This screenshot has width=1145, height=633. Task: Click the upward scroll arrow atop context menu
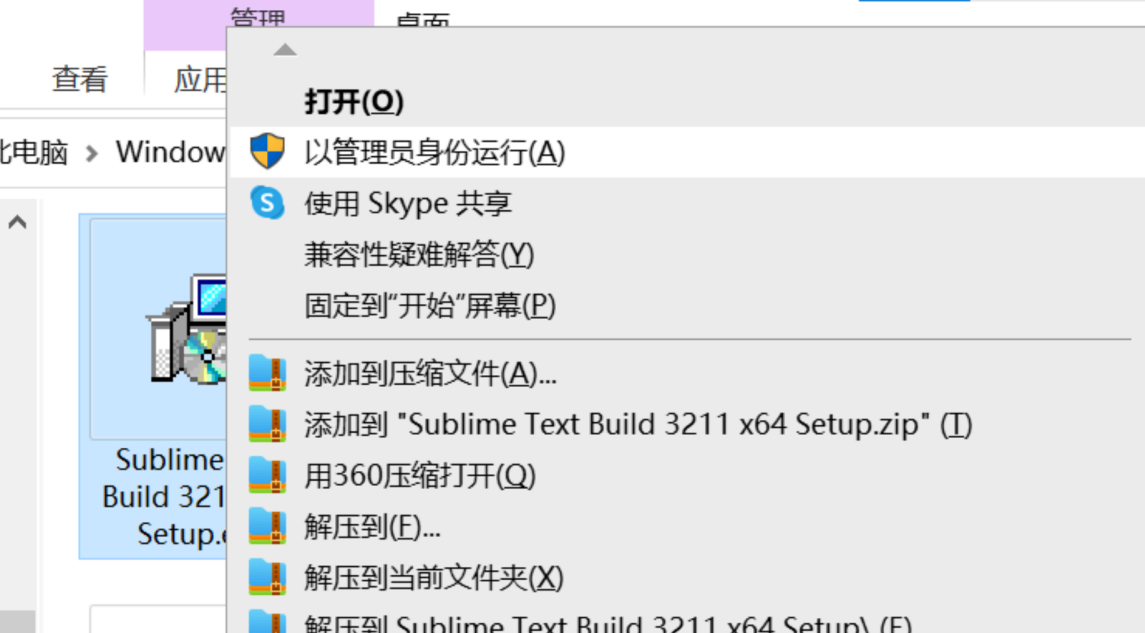point(285,49)
